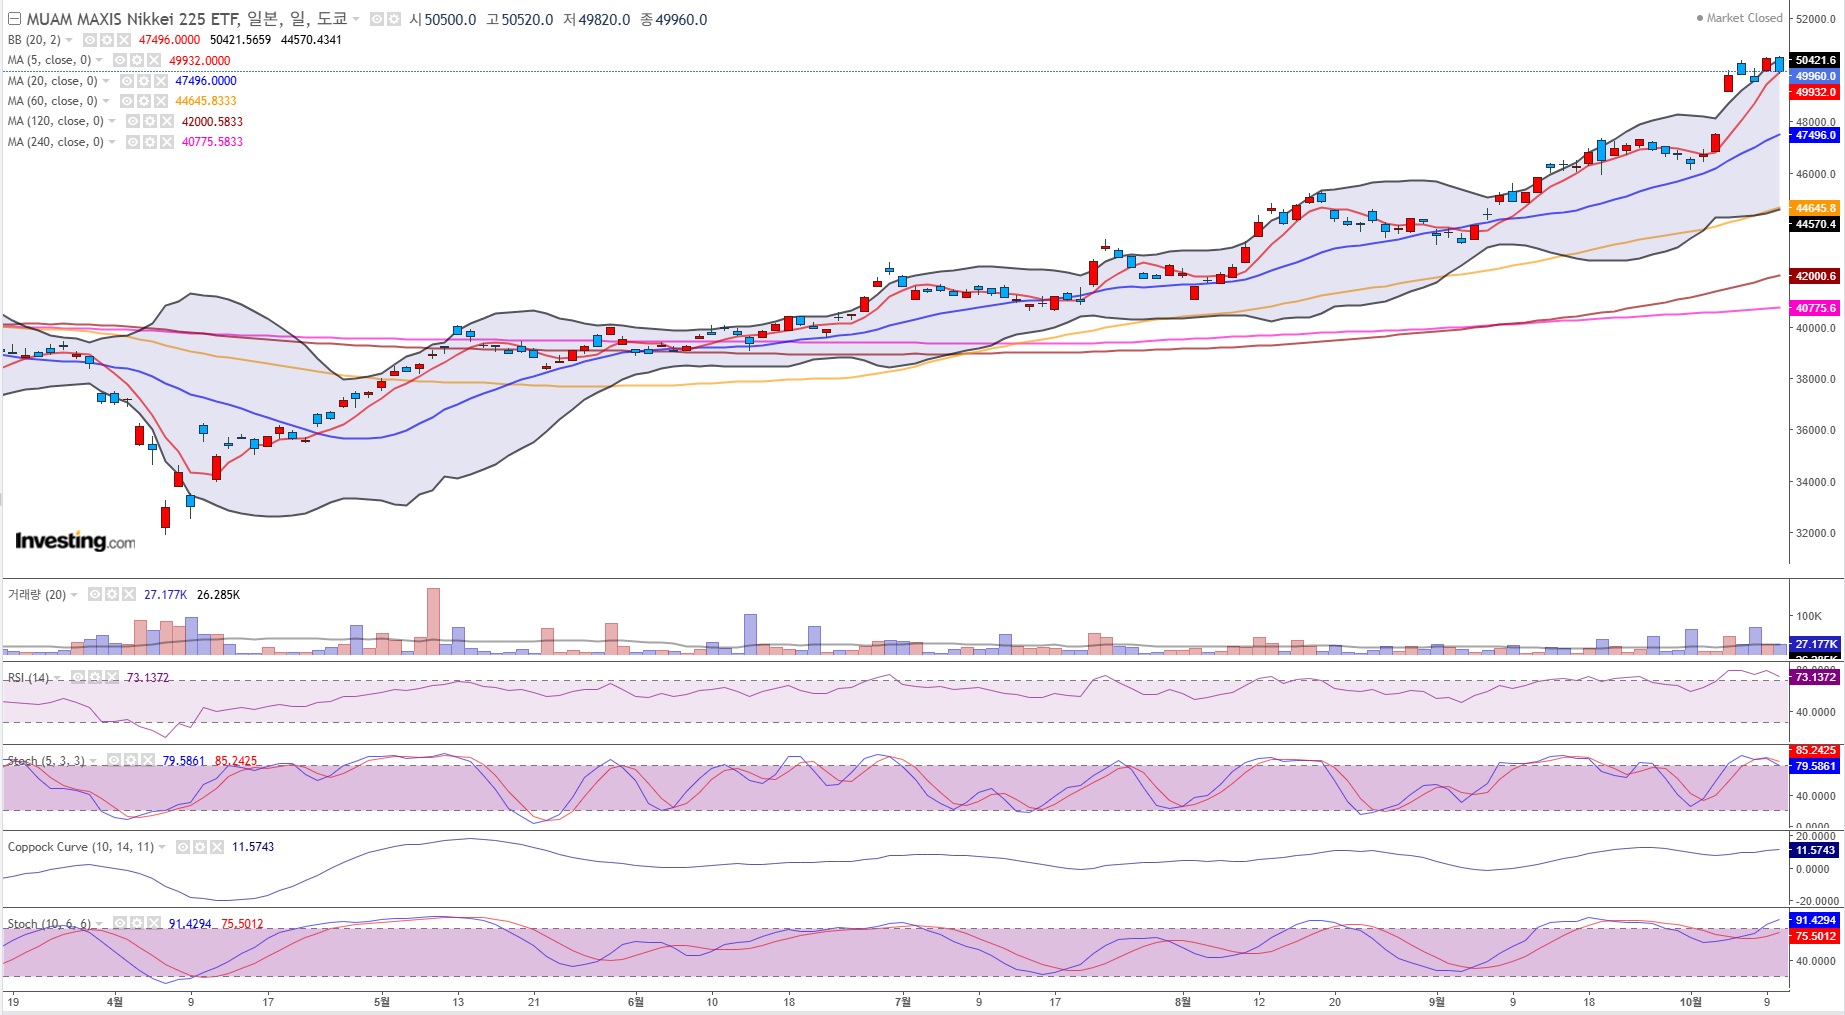Open dropdown arrow beside Stoch (10, 6, 6)
Screen dimensions: 1845x1015
click(x=99, y=924)
